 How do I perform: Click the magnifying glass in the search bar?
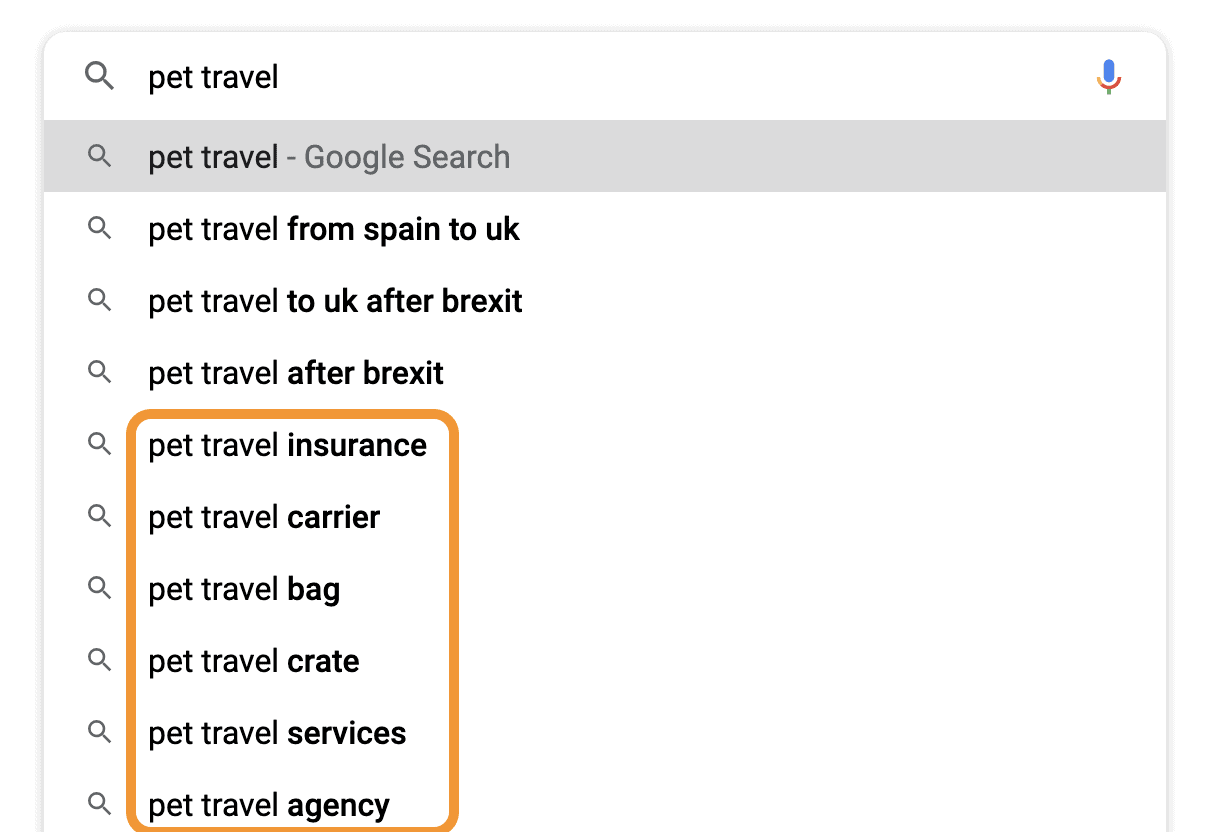tap(99, 76)
